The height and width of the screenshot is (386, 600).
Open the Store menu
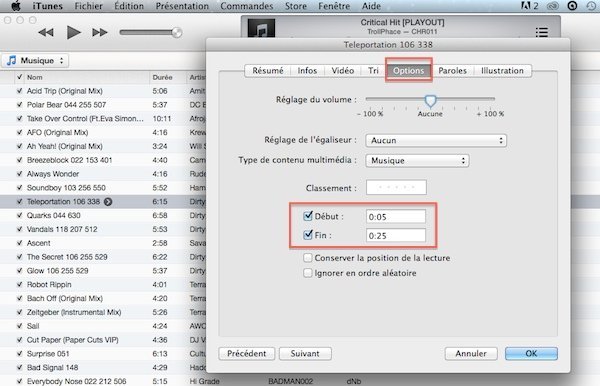point(296,6)
